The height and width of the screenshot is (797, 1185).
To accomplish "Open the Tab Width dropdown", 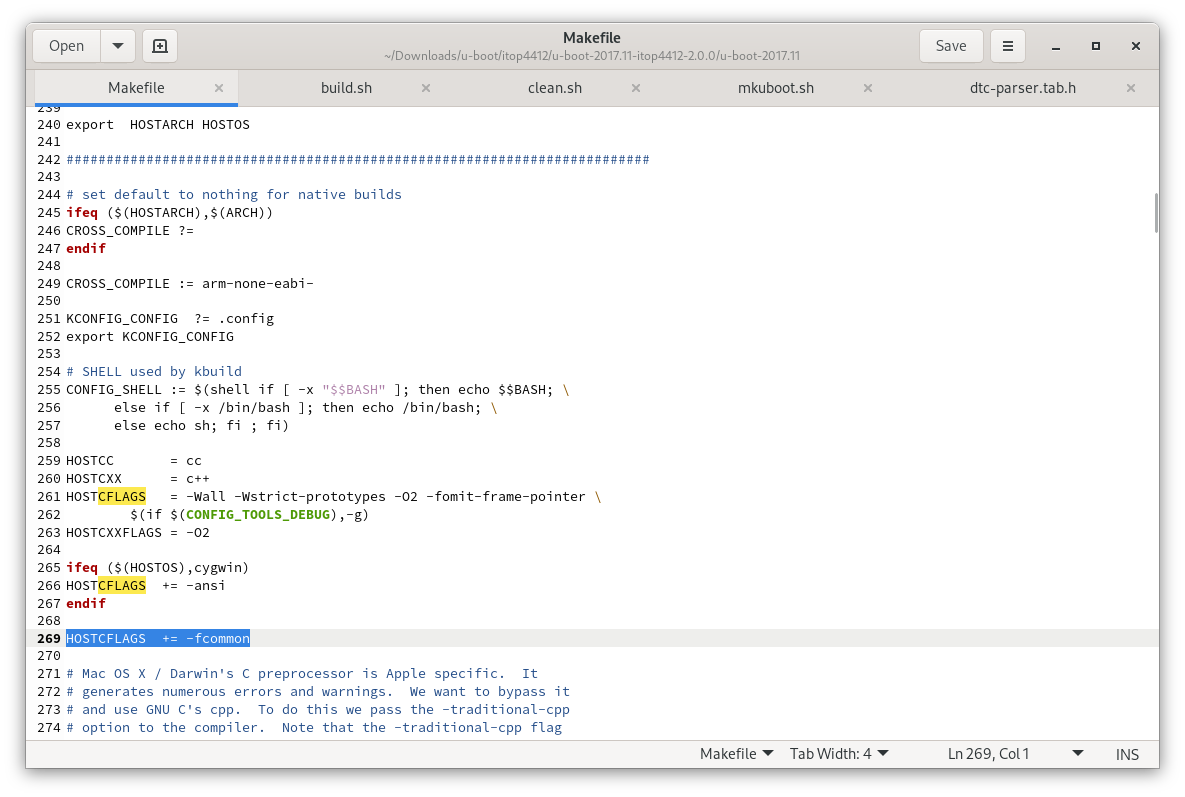I will click(x=839, y=754).
